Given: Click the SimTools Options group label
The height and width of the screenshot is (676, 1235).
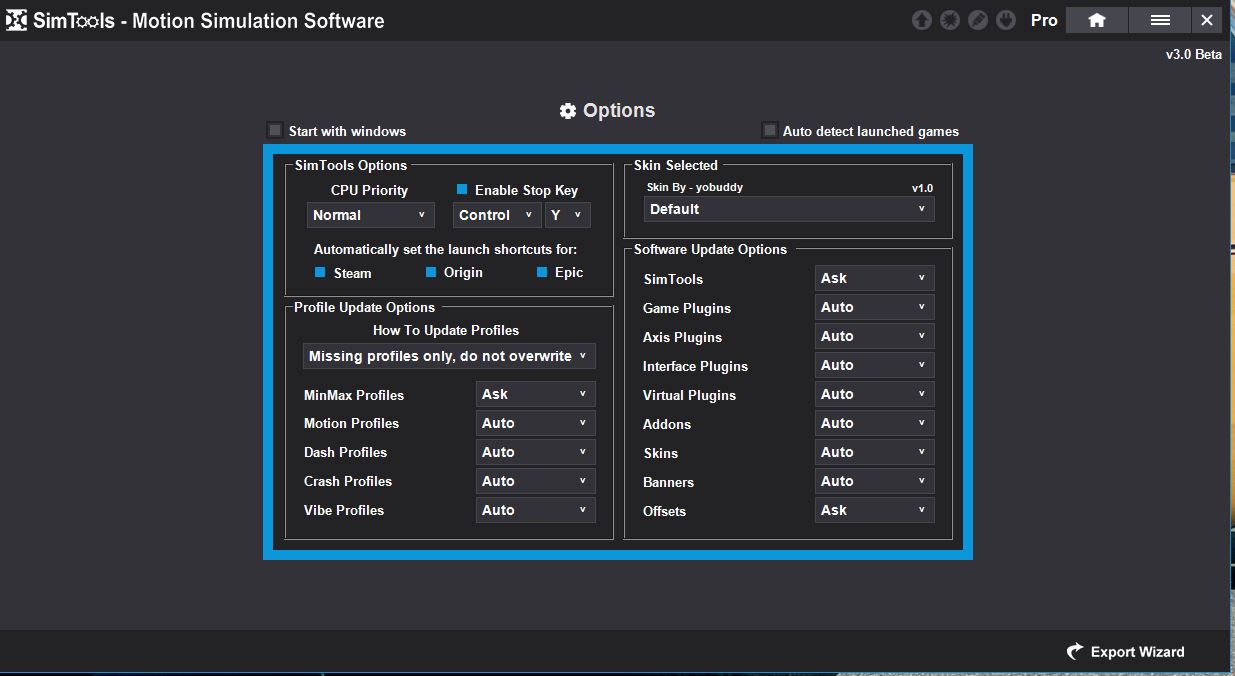Looking at the screenshot, I should (351, 165).
